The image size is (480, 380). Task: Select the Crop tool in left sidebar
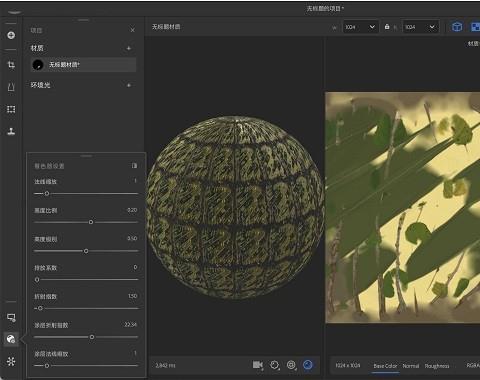click(11, 65)
